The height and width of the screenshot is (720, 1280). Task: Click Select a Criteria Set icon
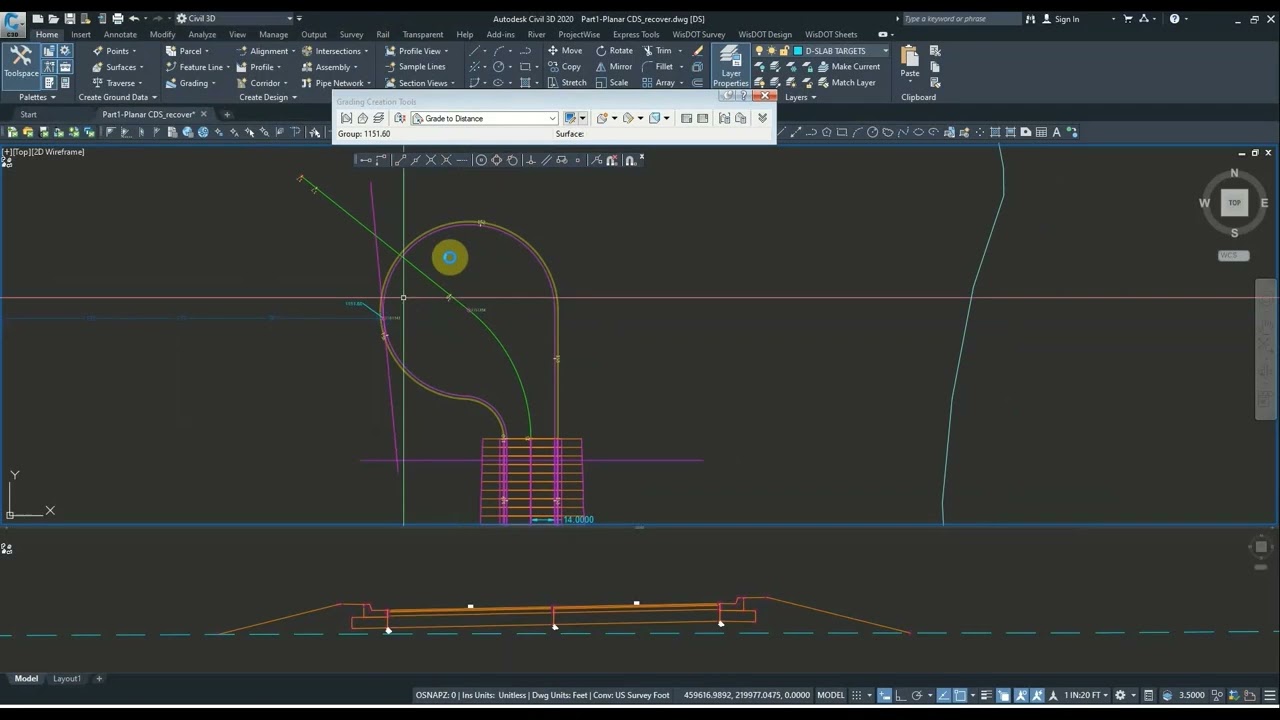point(399,118)
